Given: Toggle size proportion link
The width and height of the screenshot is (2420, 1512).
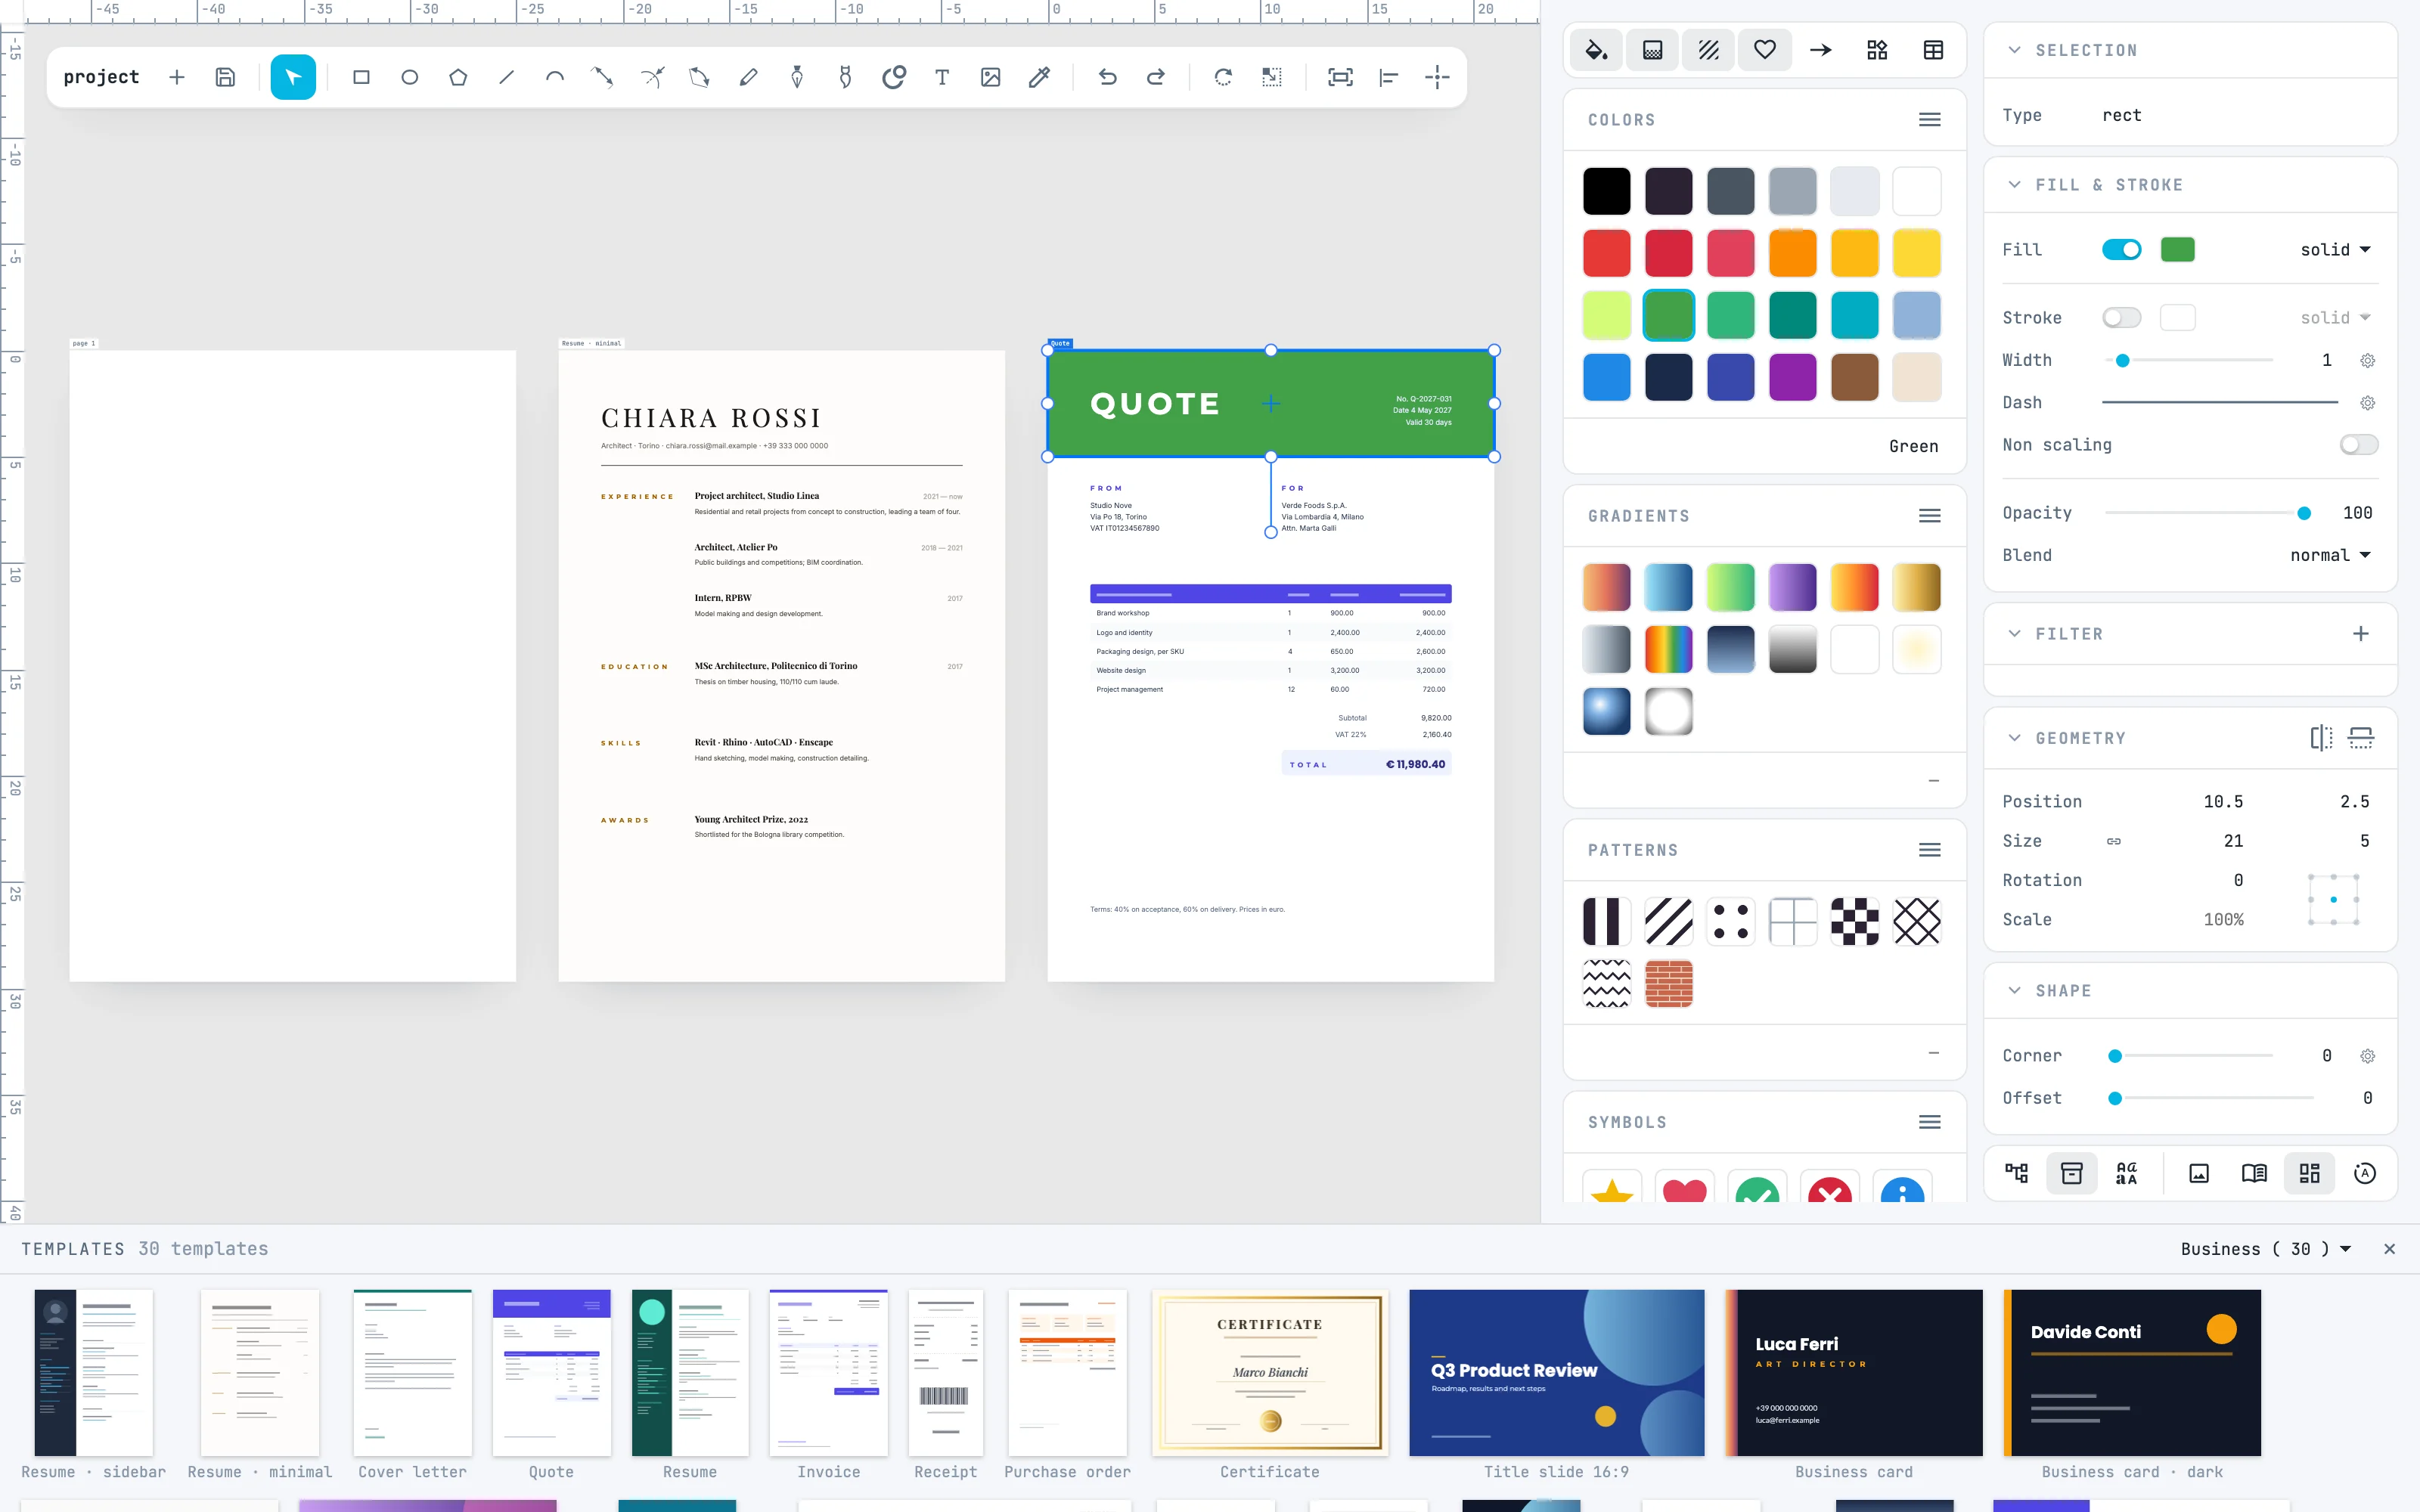Looking at the screenshot, I should pyautogui.click(x=2113, y=841).
